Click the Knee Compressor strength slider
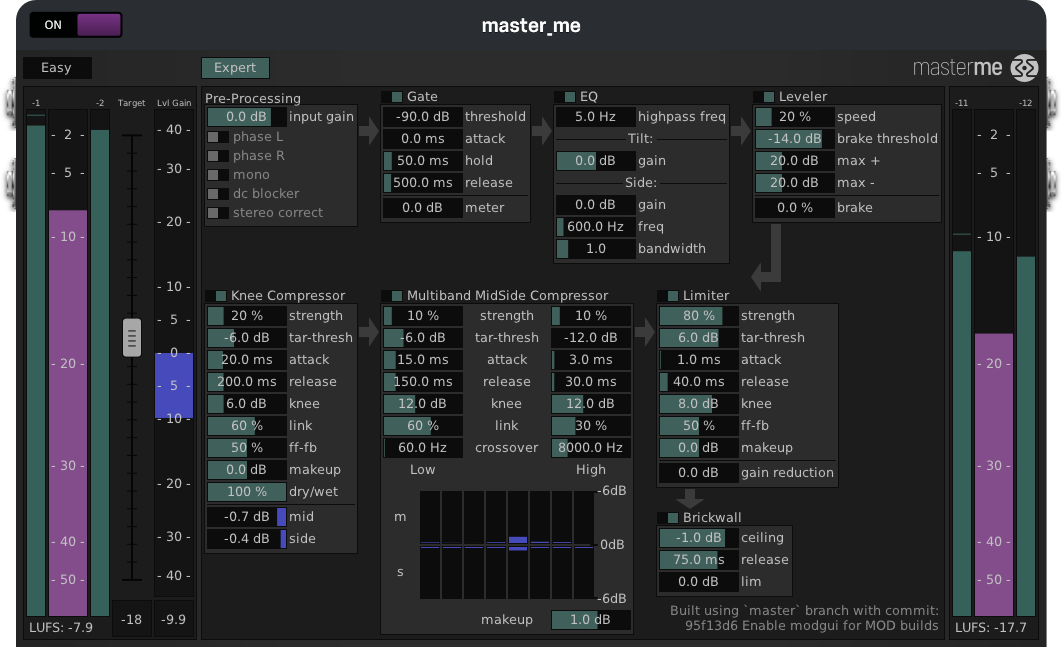The image size is (1062, 647). coord(247,316)
